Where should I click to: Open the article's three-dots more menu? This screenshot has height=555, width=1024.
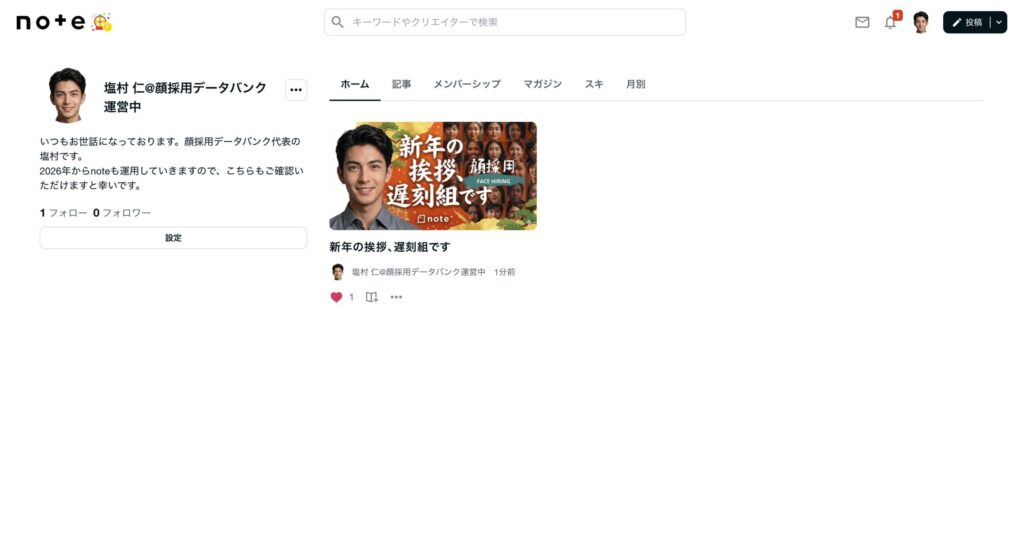click(396, 297)
